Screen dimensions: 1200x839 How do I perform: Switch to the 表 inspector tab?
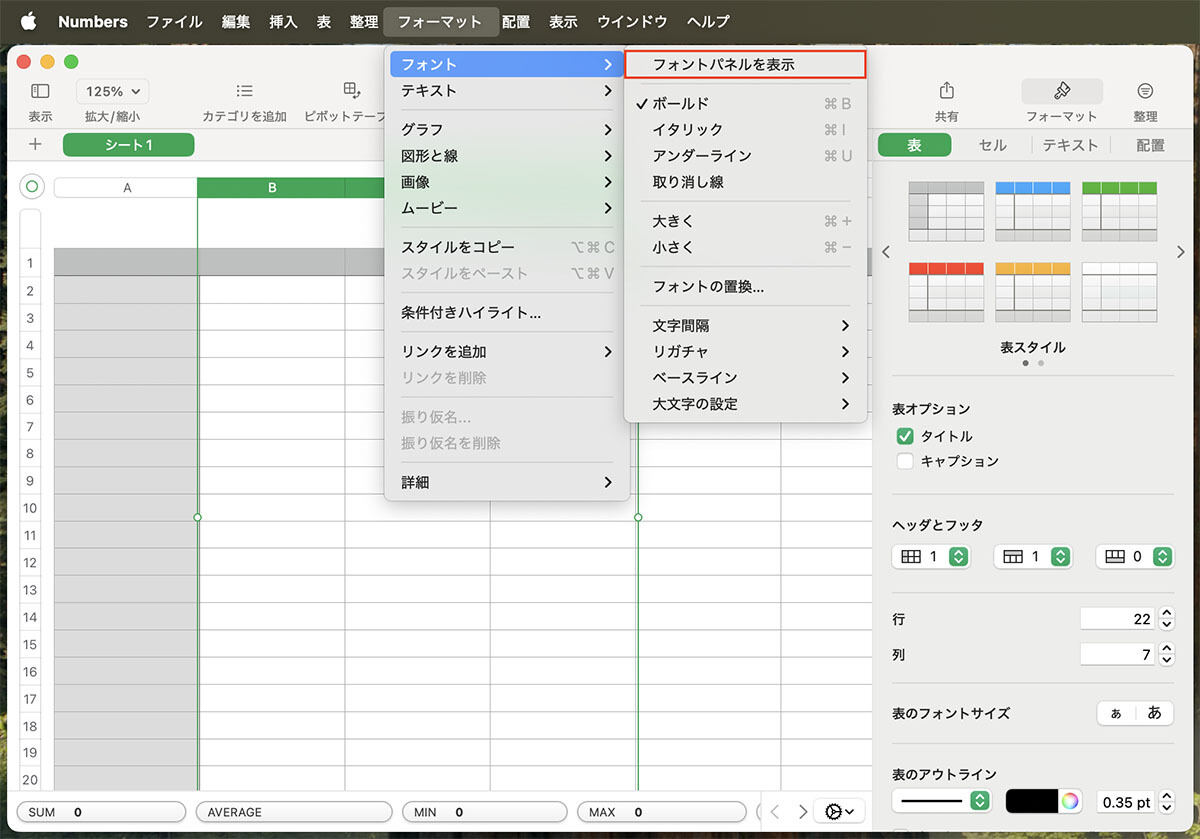[914, 145]
